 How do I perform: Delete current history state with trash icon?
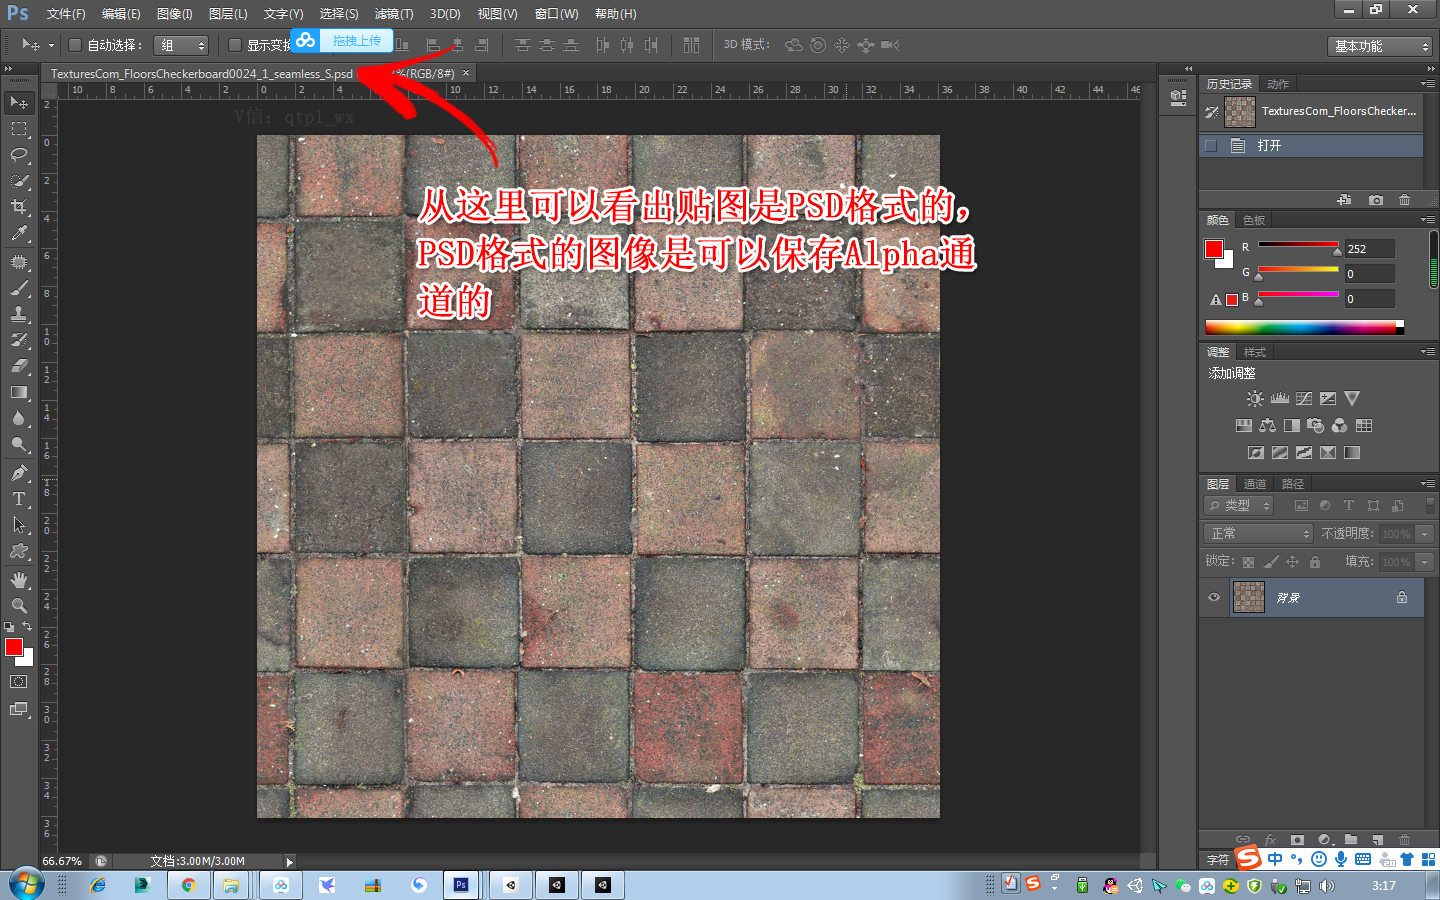point(1404,200)
